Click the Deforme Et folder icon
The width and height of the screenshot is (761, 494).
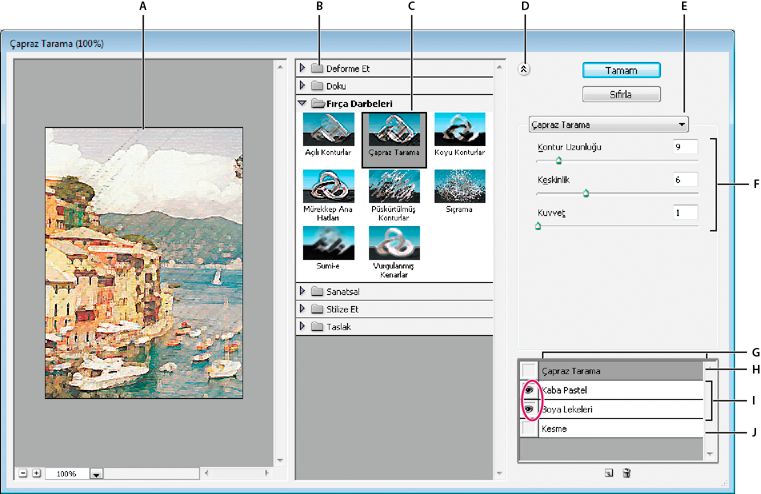pyautogui.click(x=317, y=68)
